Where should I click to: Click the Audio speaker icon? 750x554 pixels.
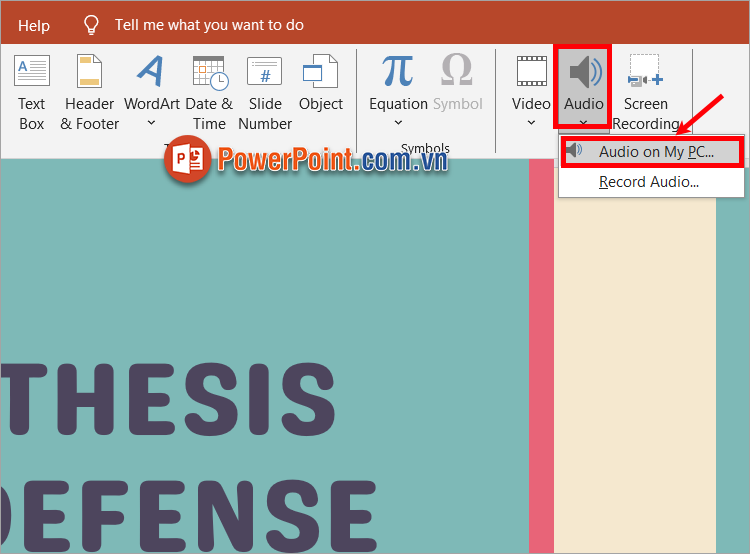click(x=583, y=74)
